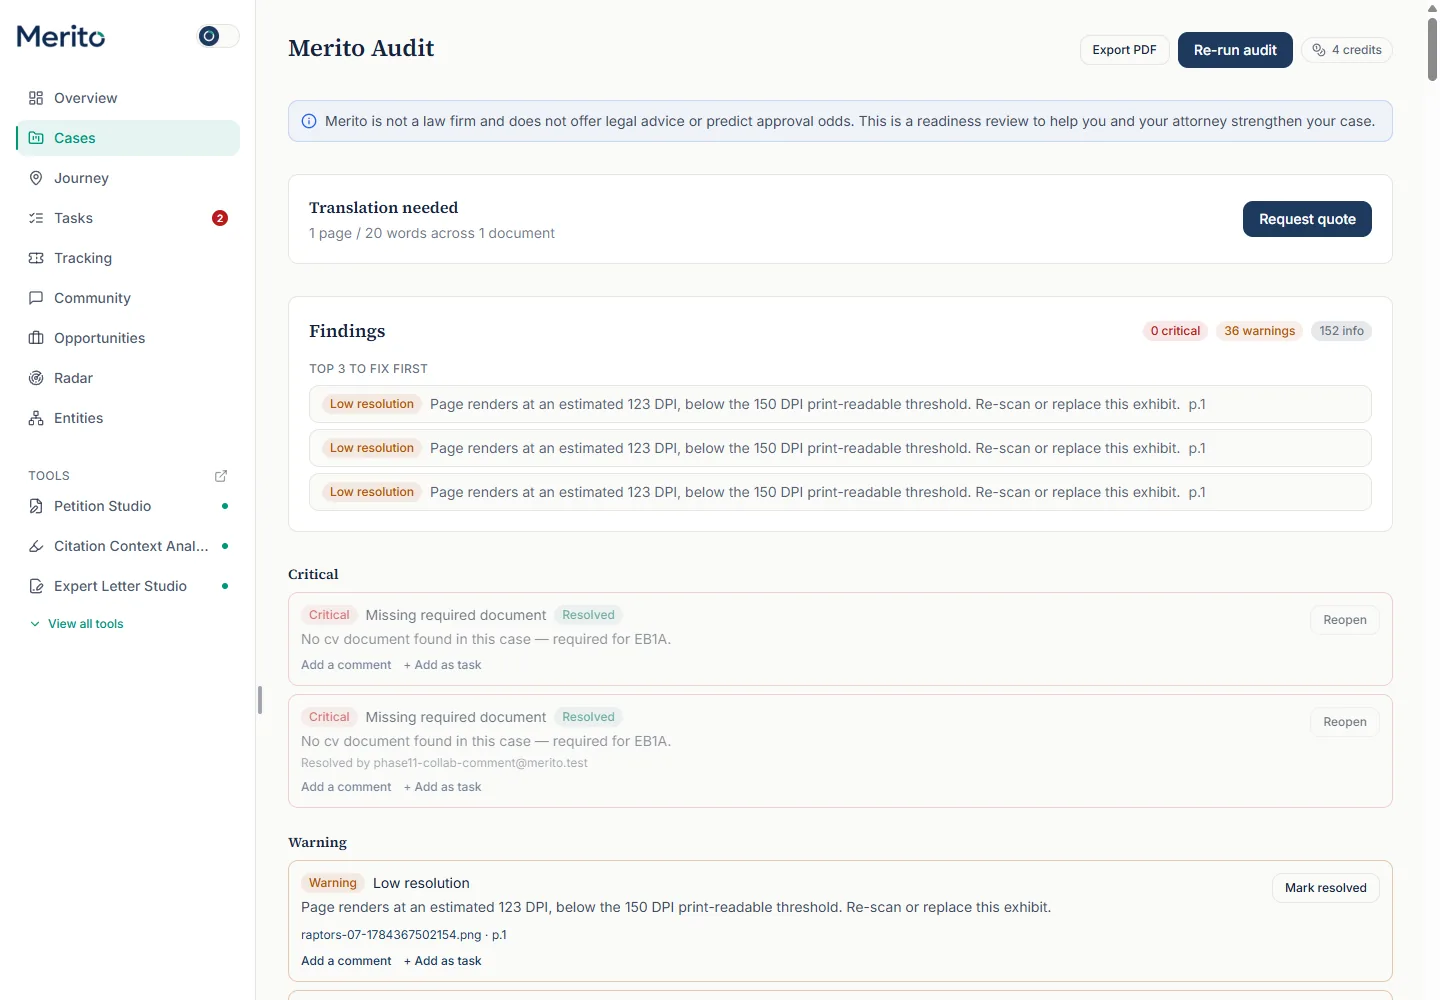This screenshot has height=1000, width=1440.
Task: Click the Community chat bubble icon
Action: (x=36, y=298)
